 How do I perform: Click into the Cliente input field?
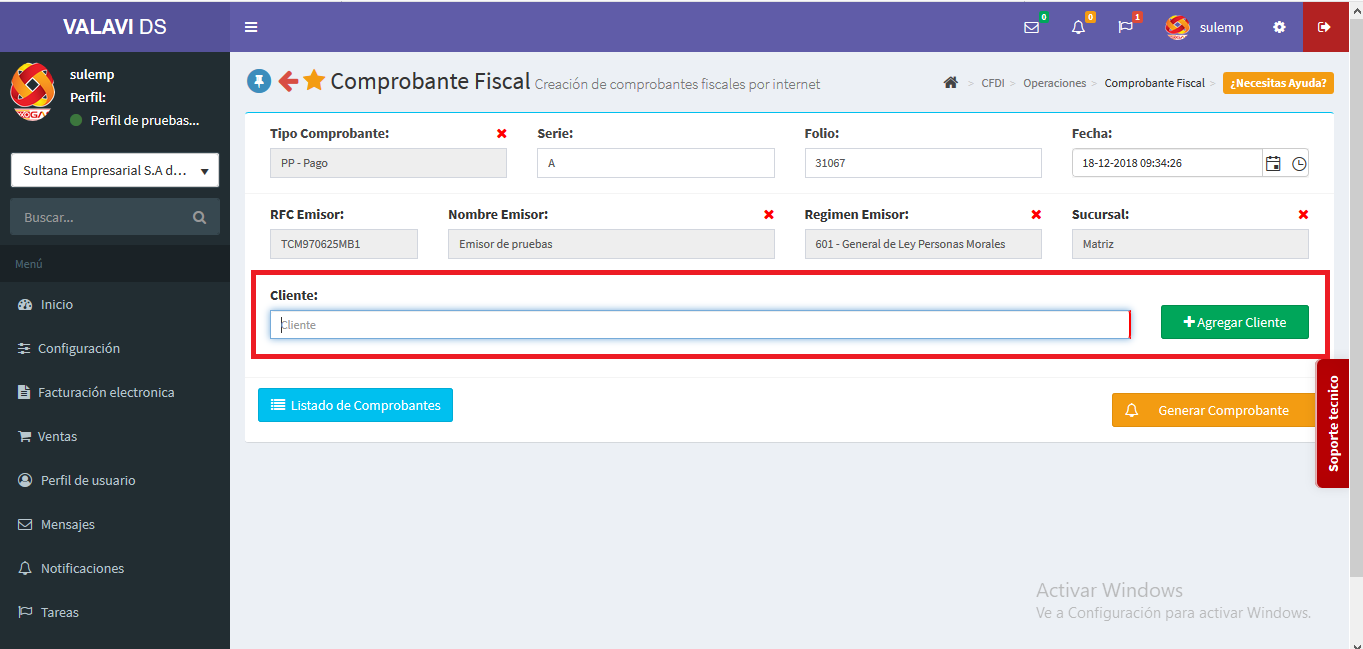(699, 325)
